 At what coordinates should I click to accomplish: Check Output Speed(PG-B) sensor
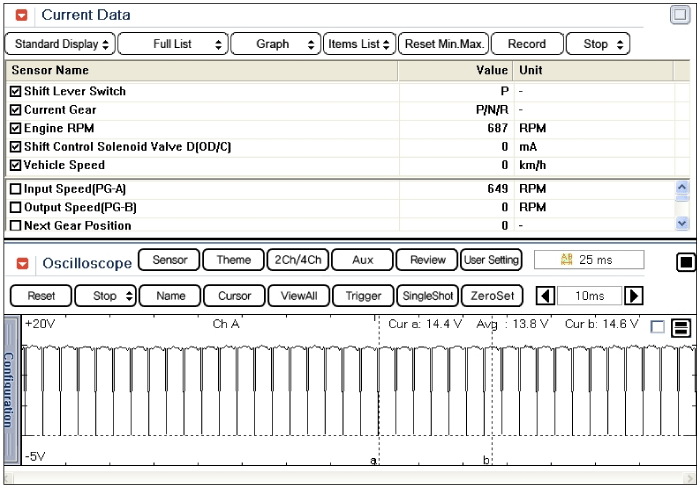point(15,207)
